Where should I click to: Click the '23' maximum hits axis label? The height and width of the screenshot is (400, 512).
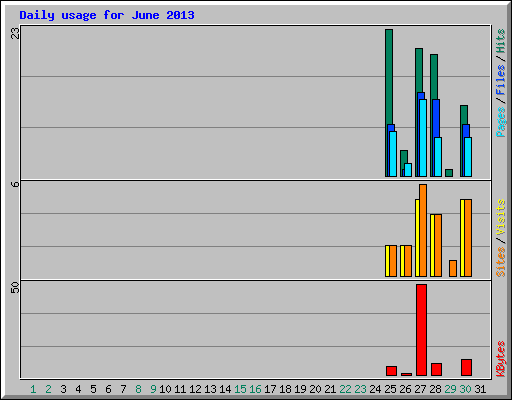point(15,33)
